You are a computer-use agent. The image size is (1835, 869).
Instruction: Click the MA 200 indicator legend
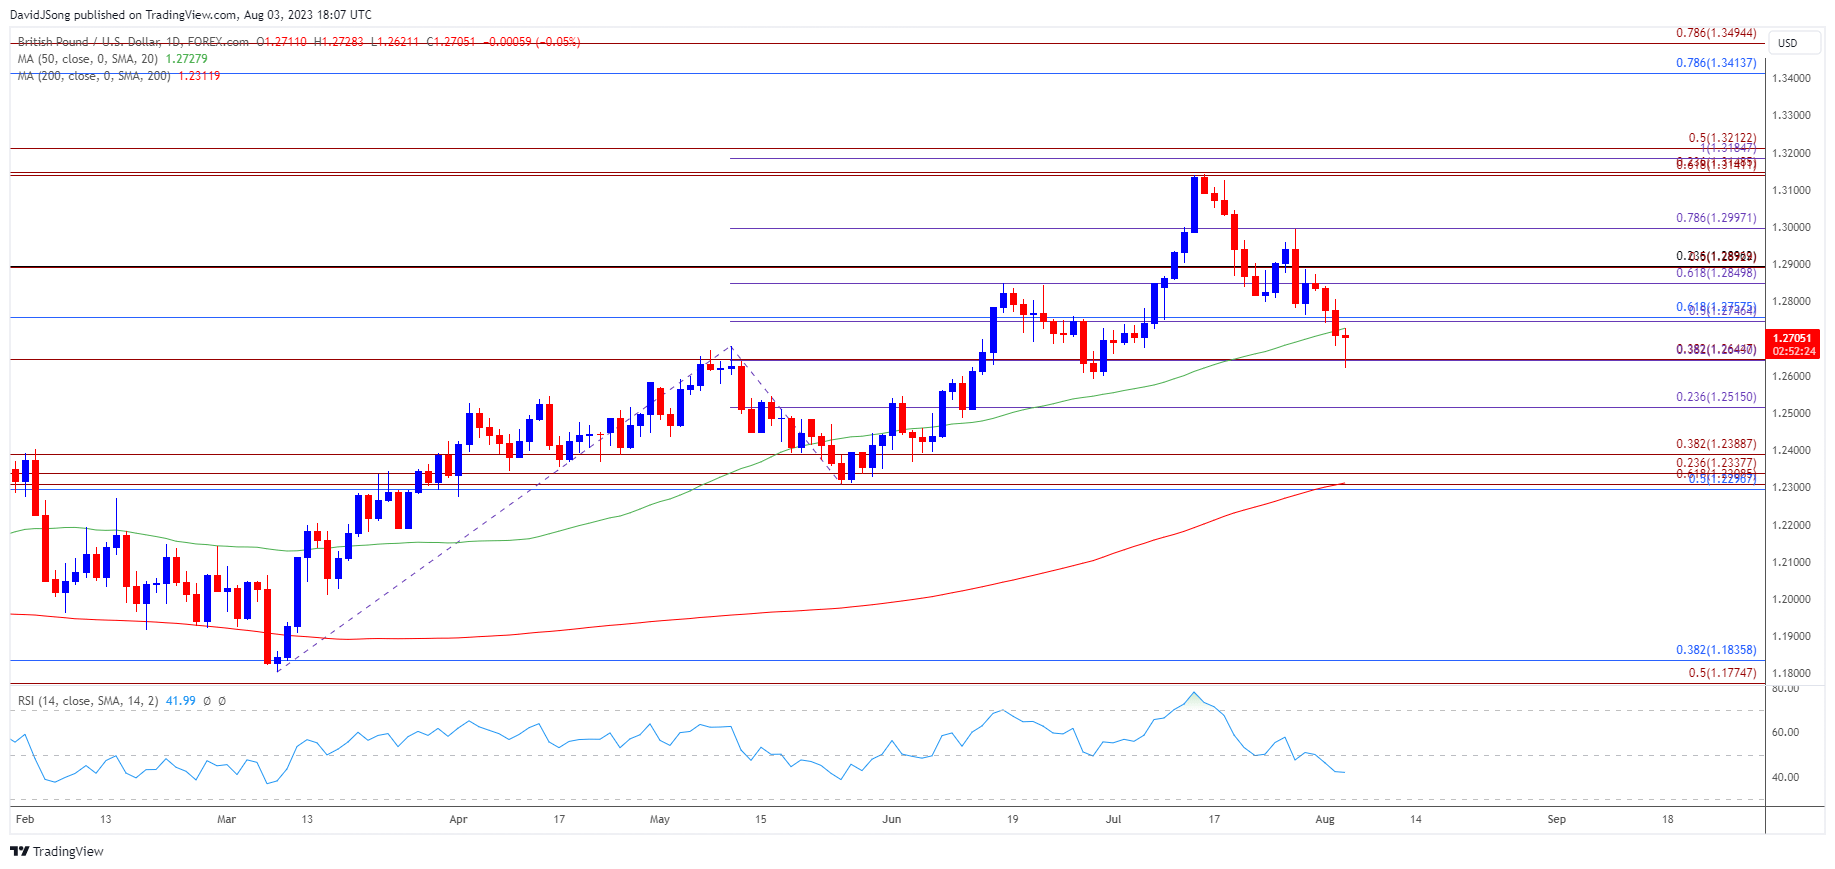point(94,76)
